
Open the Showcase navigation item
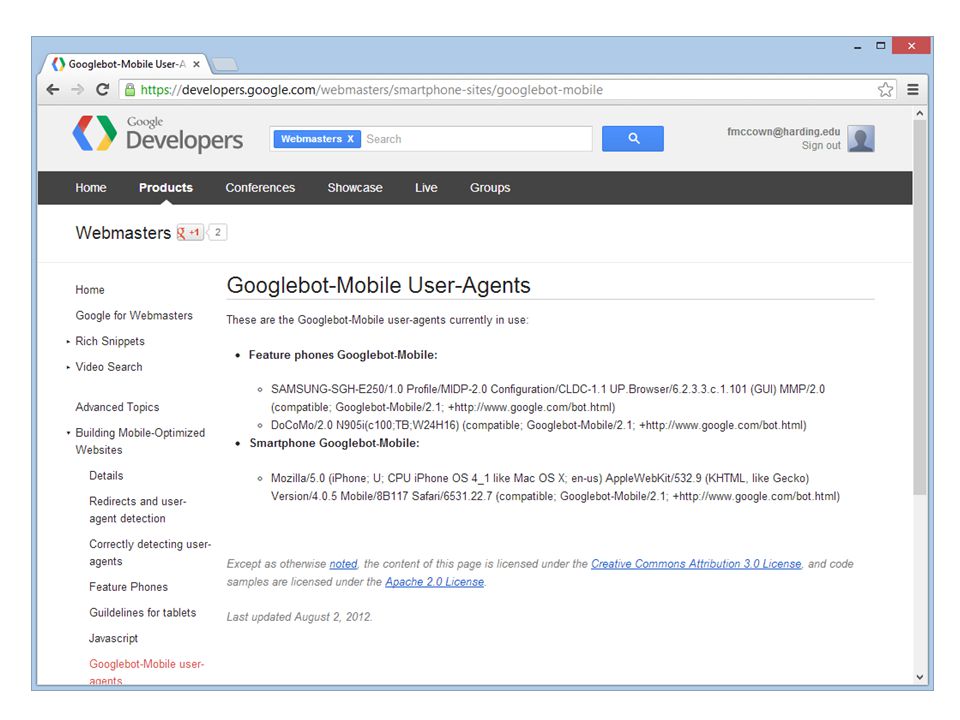[355, 188]
